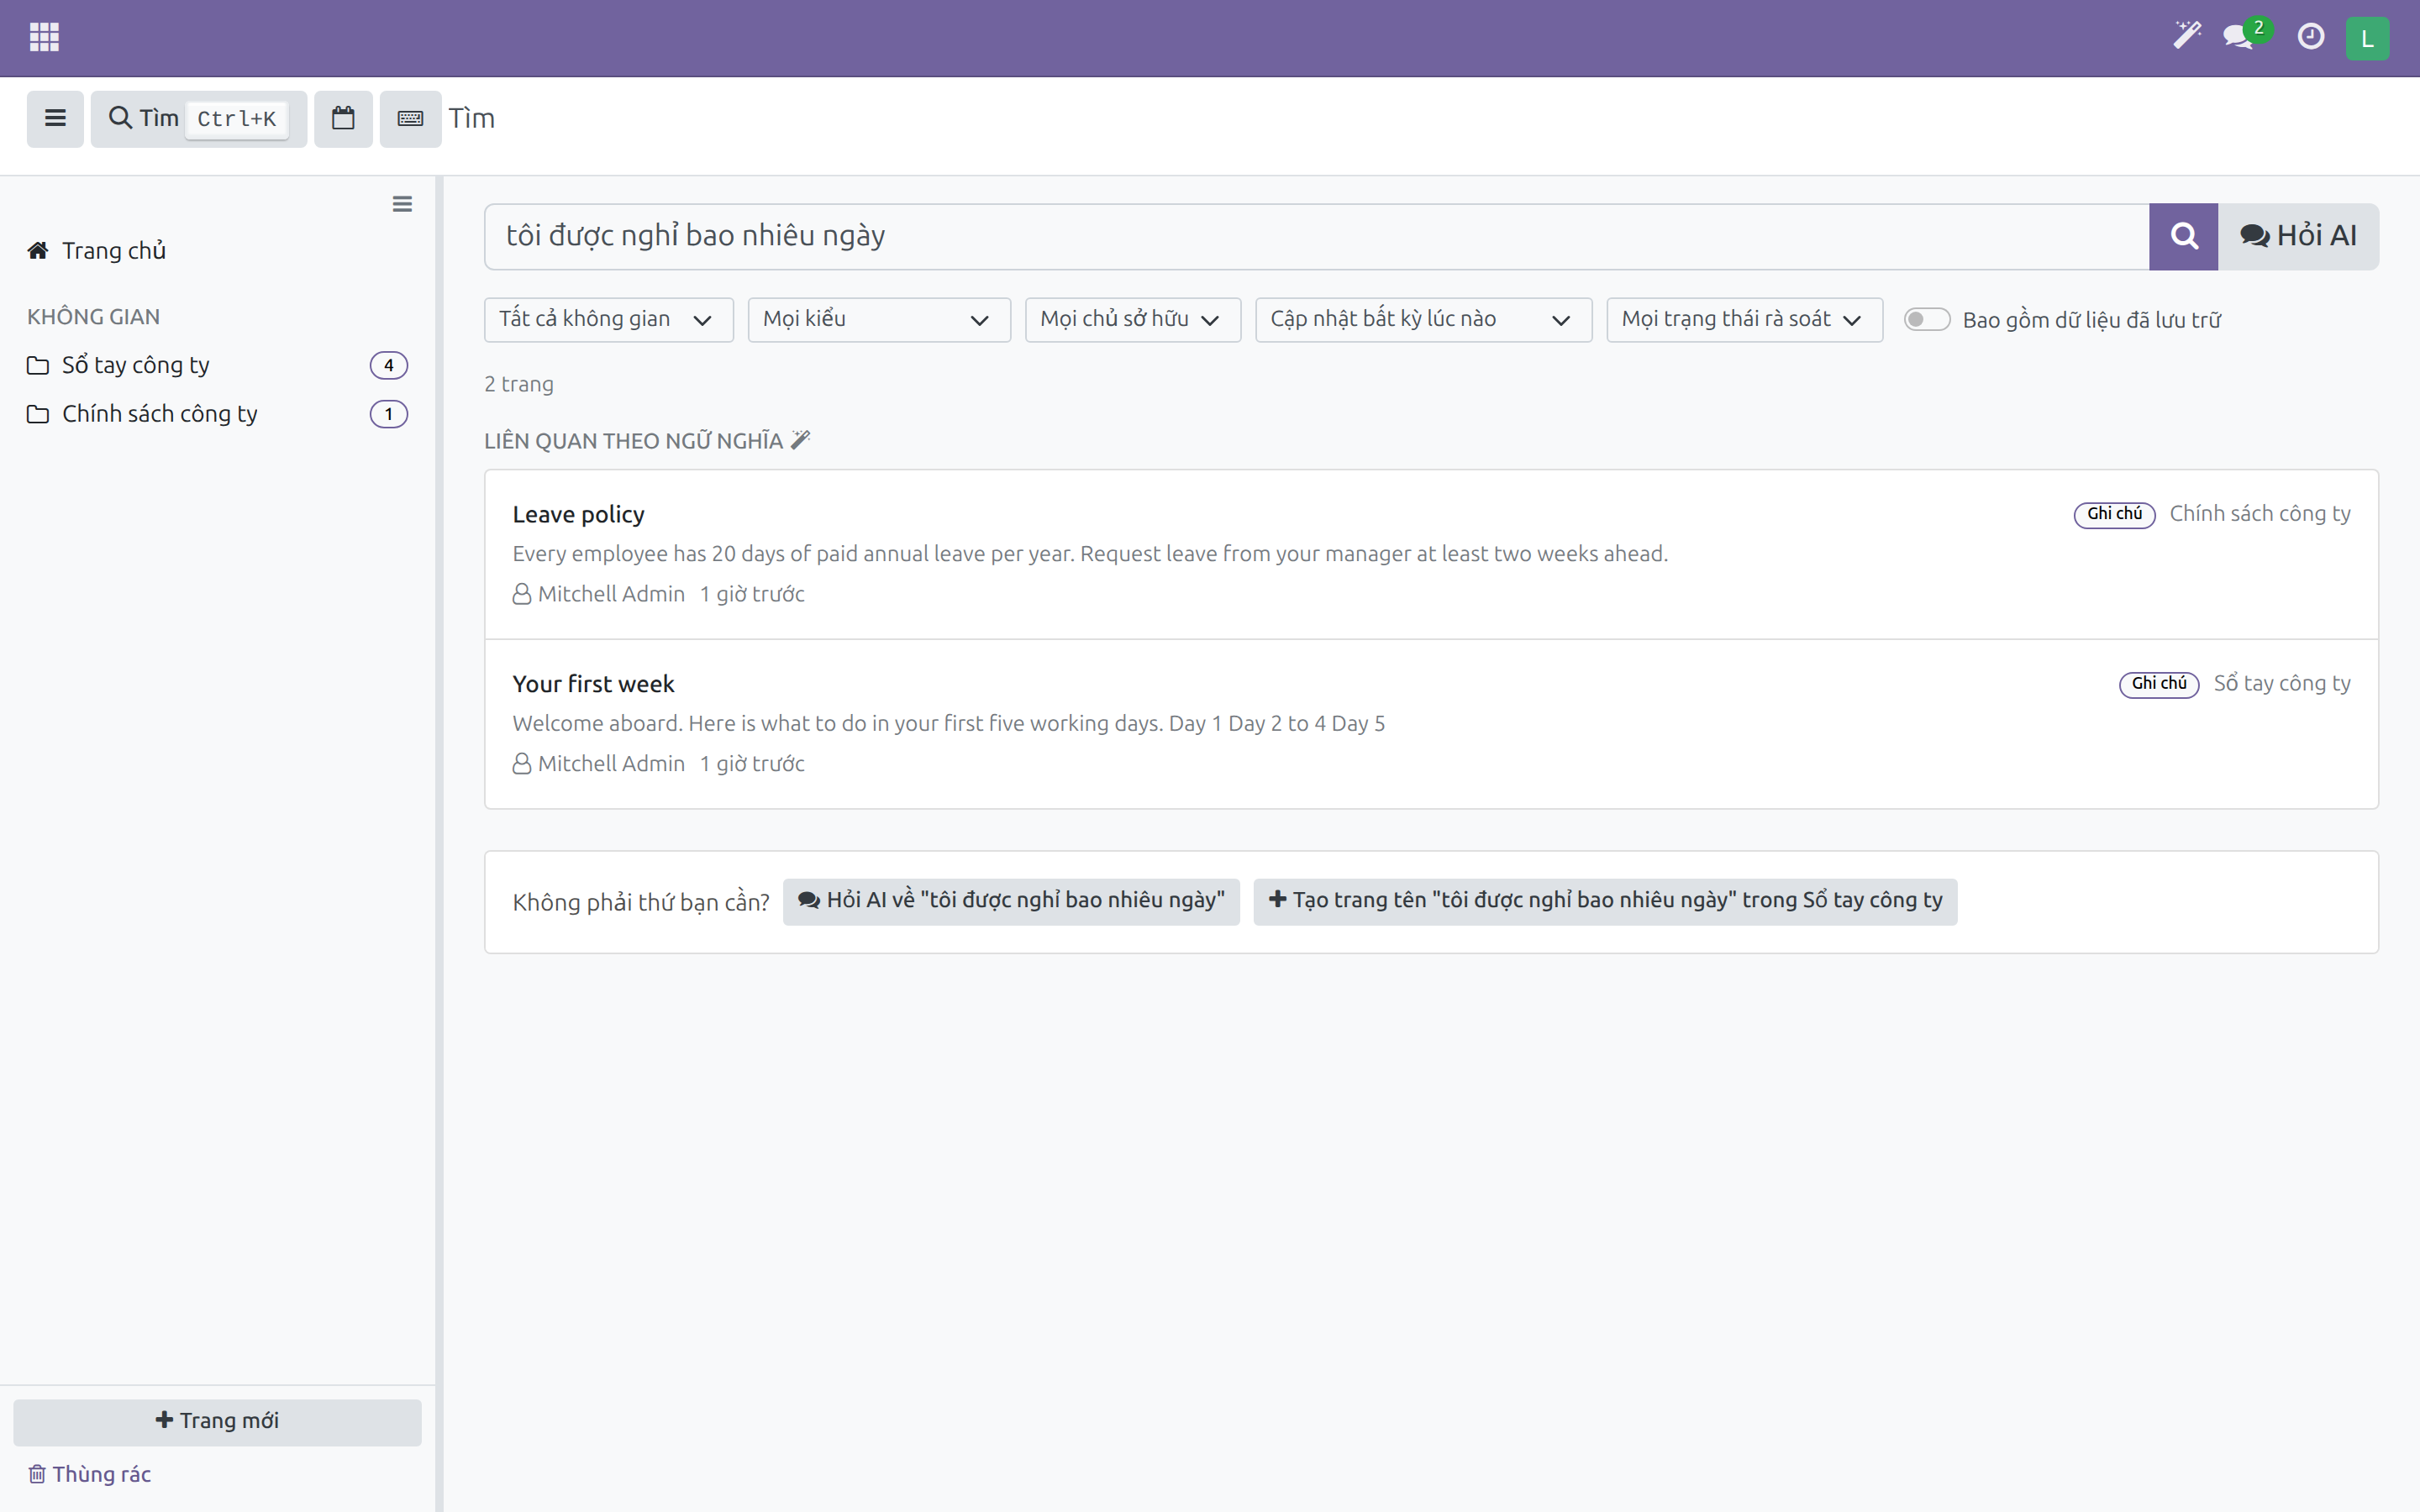Click badge 4 next to Sổ tay công ty

pyautogui.click(x=388, y=365)
